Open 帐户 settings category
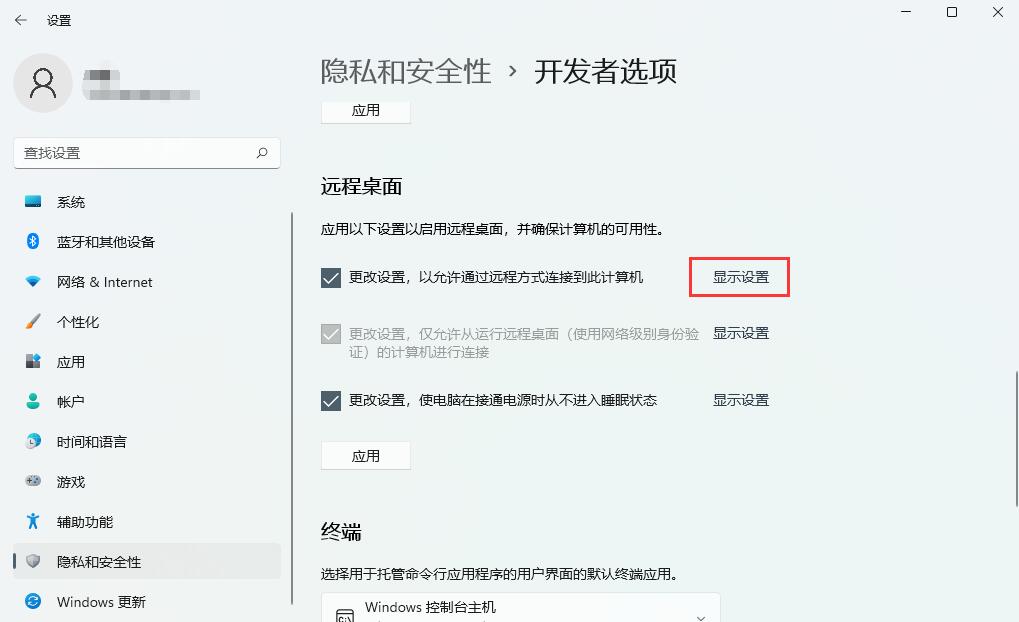The width and height of the screenshot is (1019, 622). tap(147, 402)
